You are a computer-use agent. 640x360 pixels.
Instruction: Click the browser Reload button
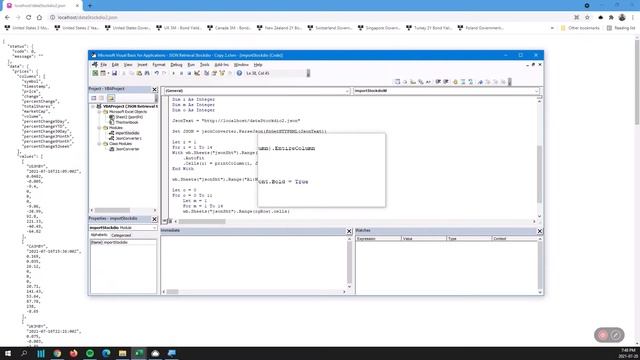tap(29, 18)
